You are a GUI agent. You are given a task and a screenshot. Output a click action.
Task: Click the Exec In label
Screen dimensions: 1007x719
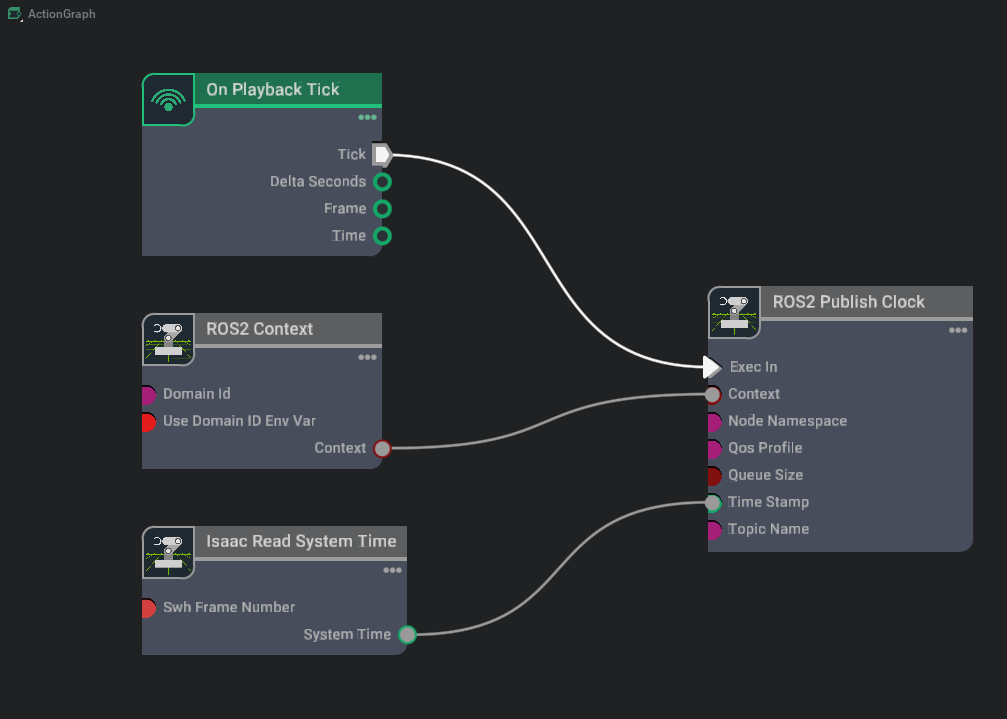tap(754, 367)
